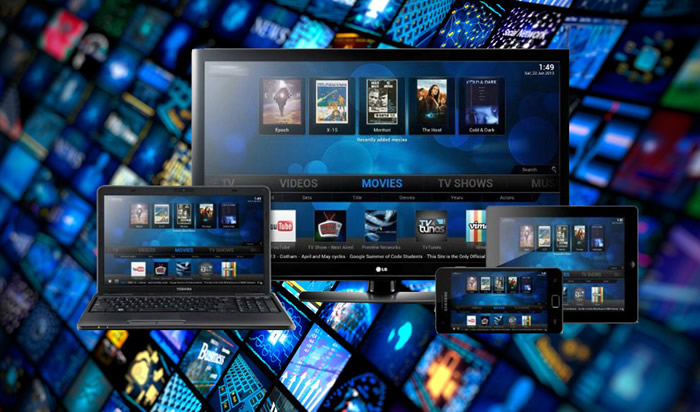The width and height of the screenshot is (700, 412).
Task: Launch the Vimeo striped icon on the laptop
Action: (229, 269)
